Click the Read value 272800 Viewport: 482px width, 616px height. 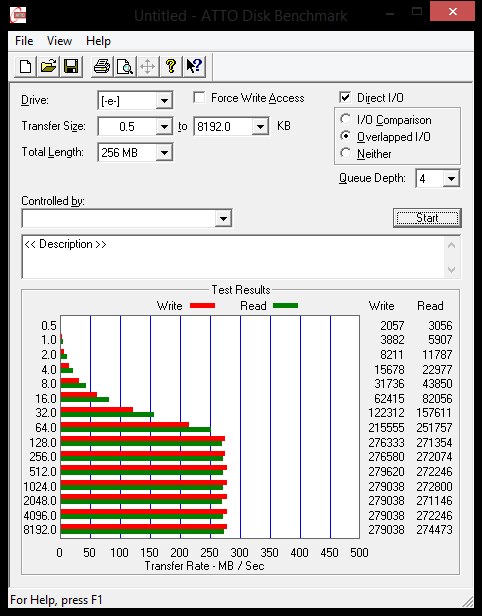[x=434, y=487]
